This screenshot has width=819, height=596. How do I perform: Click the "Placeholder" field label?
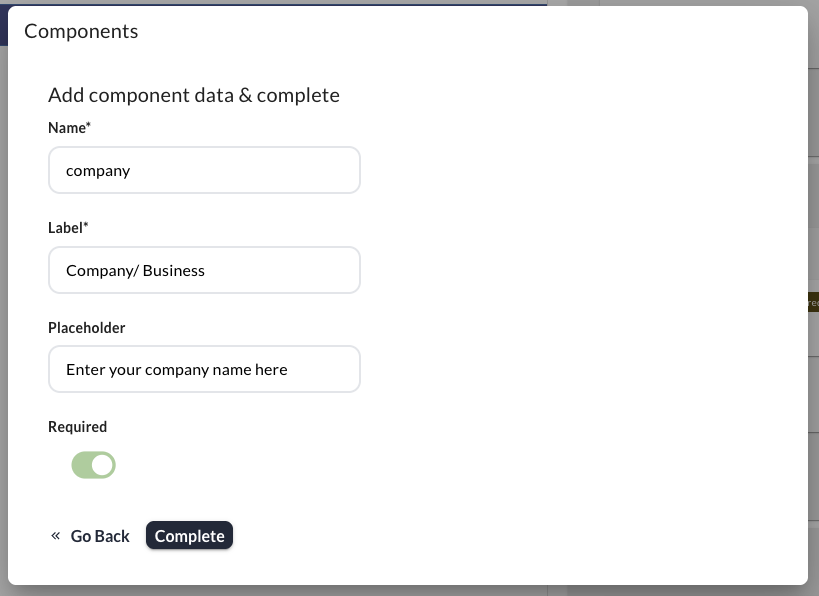point(87,327)
